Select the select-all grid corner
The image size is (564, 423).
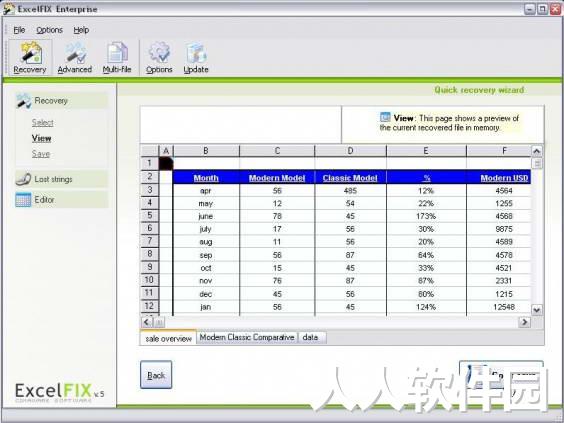click(149, 151)
